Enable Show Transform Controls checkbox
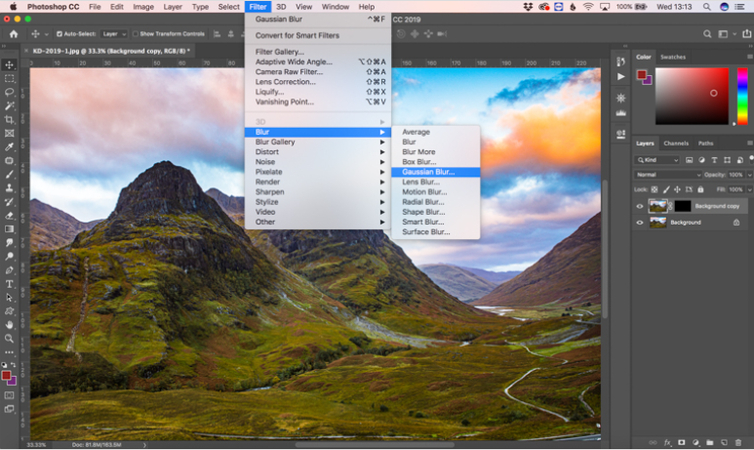This screenshot has width=754, height=450. (135, 33)
